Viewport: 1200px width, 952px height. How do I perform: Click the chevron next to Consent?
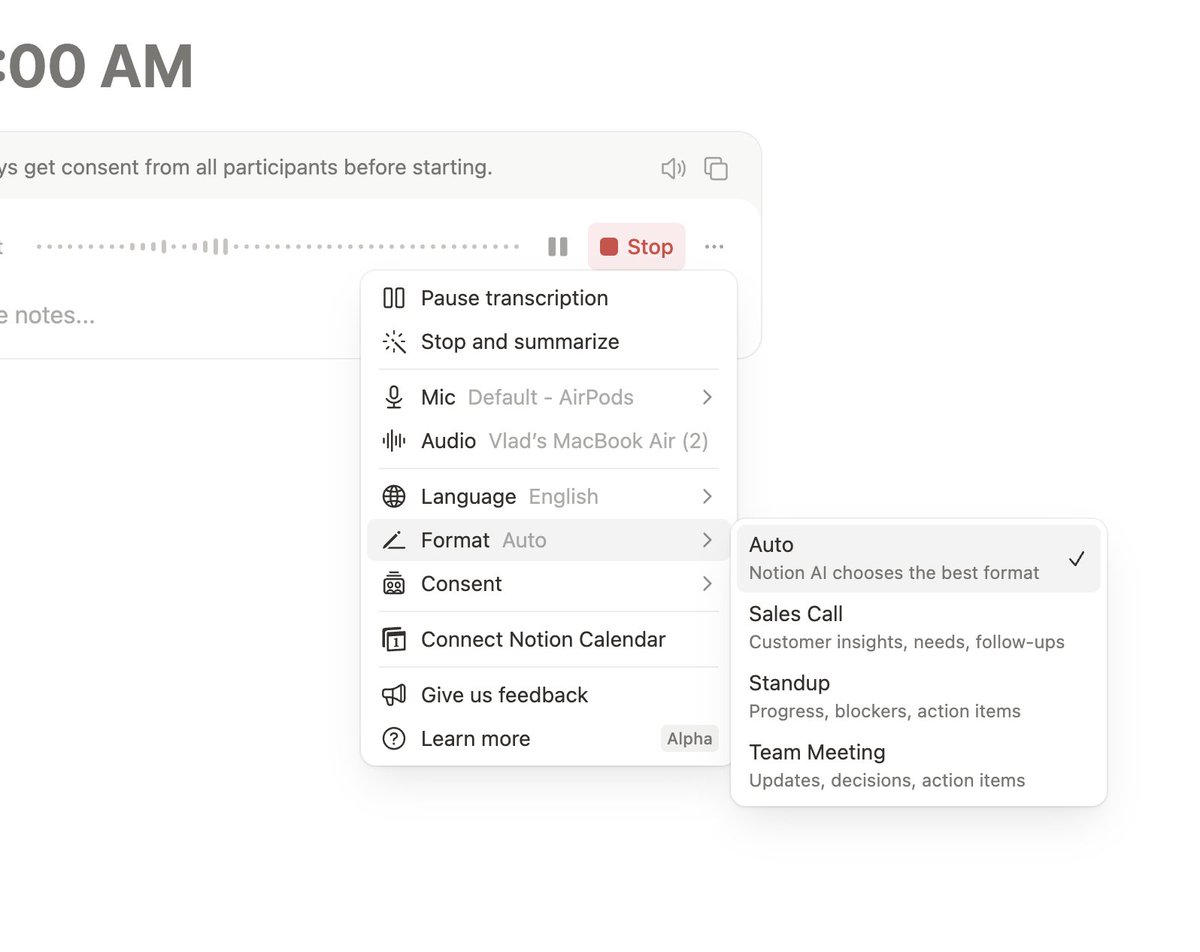pyautogui.click(x=707, y=584)
